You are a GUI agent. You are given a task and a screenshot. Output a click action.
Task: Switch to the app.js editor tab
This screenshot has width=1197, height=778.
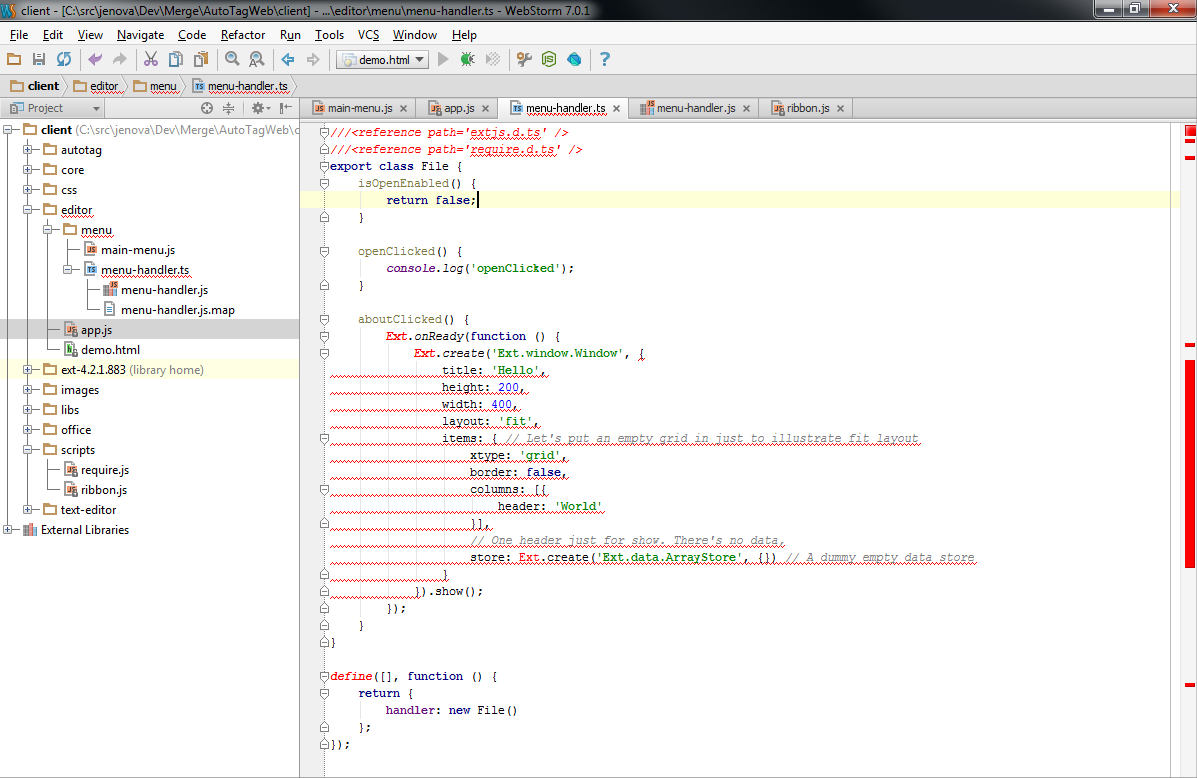click(459, 108)
